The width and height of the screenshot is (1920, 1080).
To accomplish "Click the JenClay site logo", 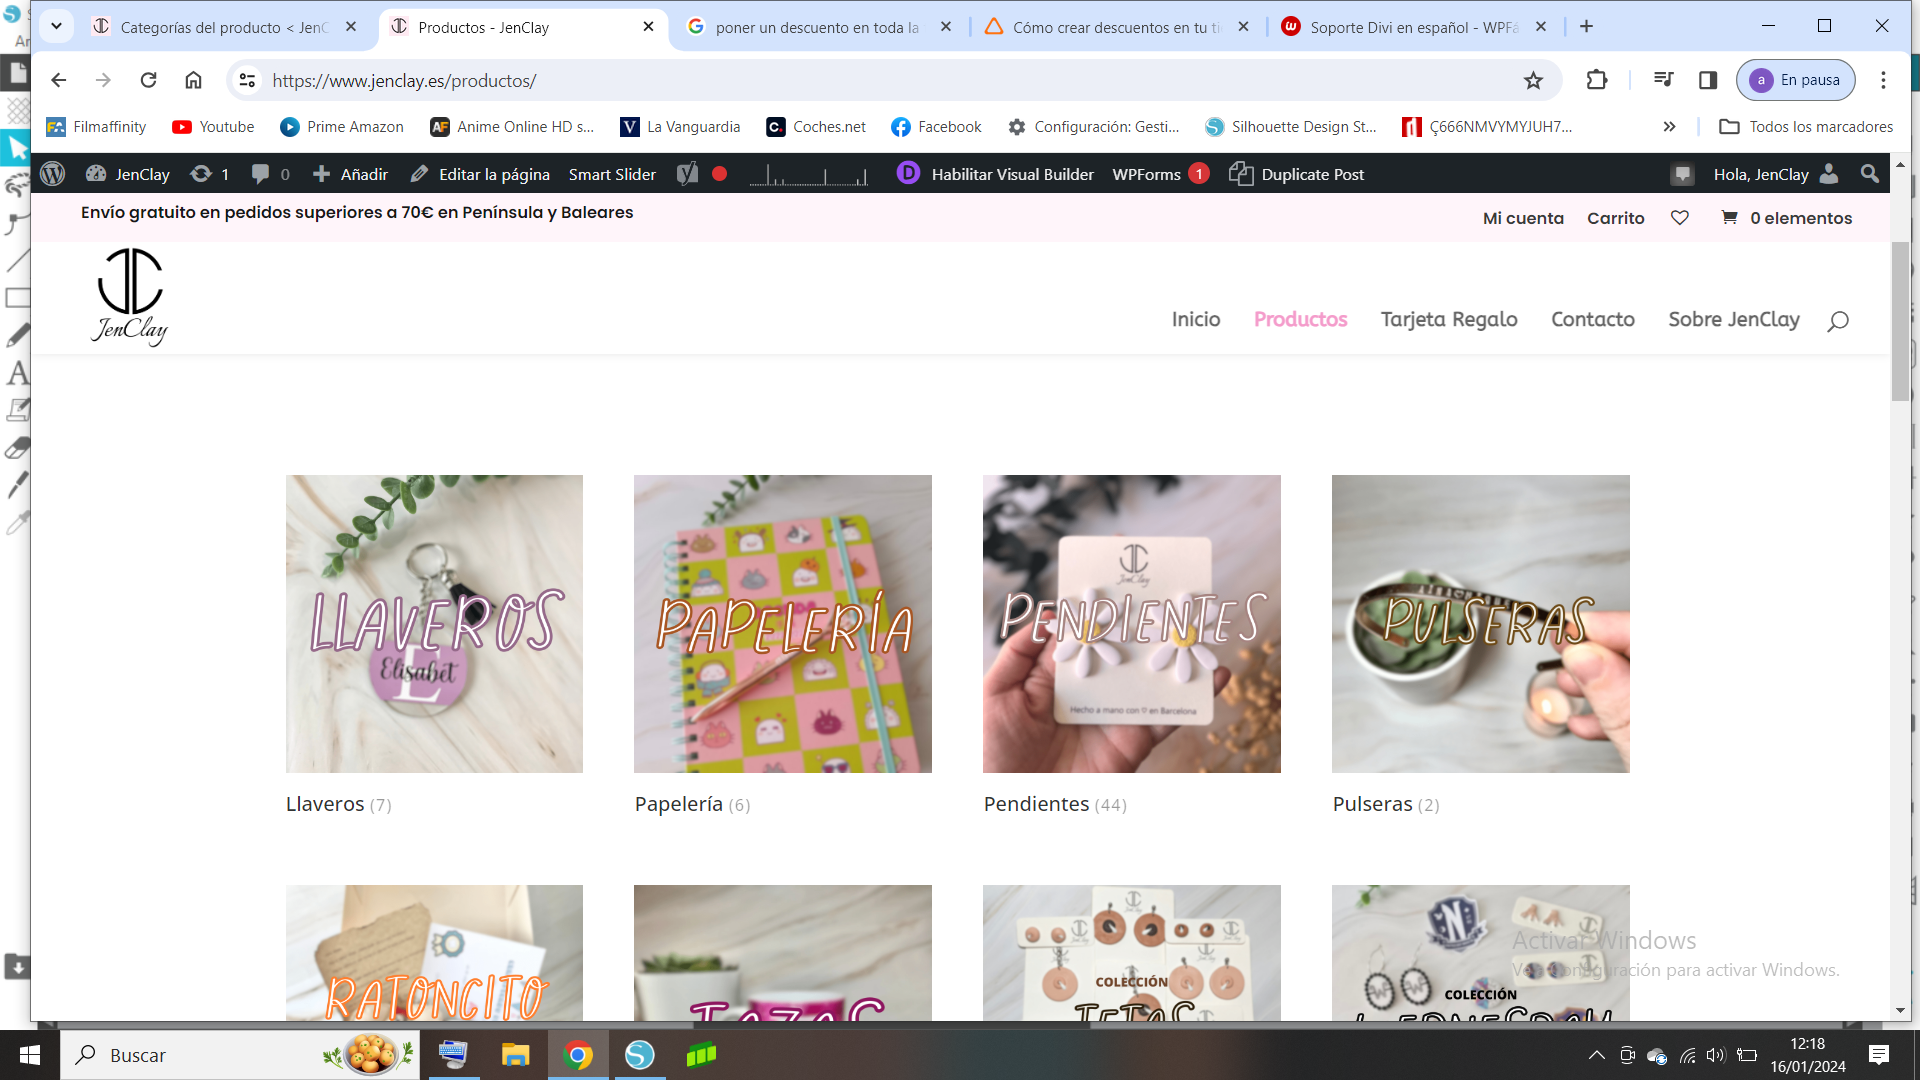I will click(x=130, y=297).
